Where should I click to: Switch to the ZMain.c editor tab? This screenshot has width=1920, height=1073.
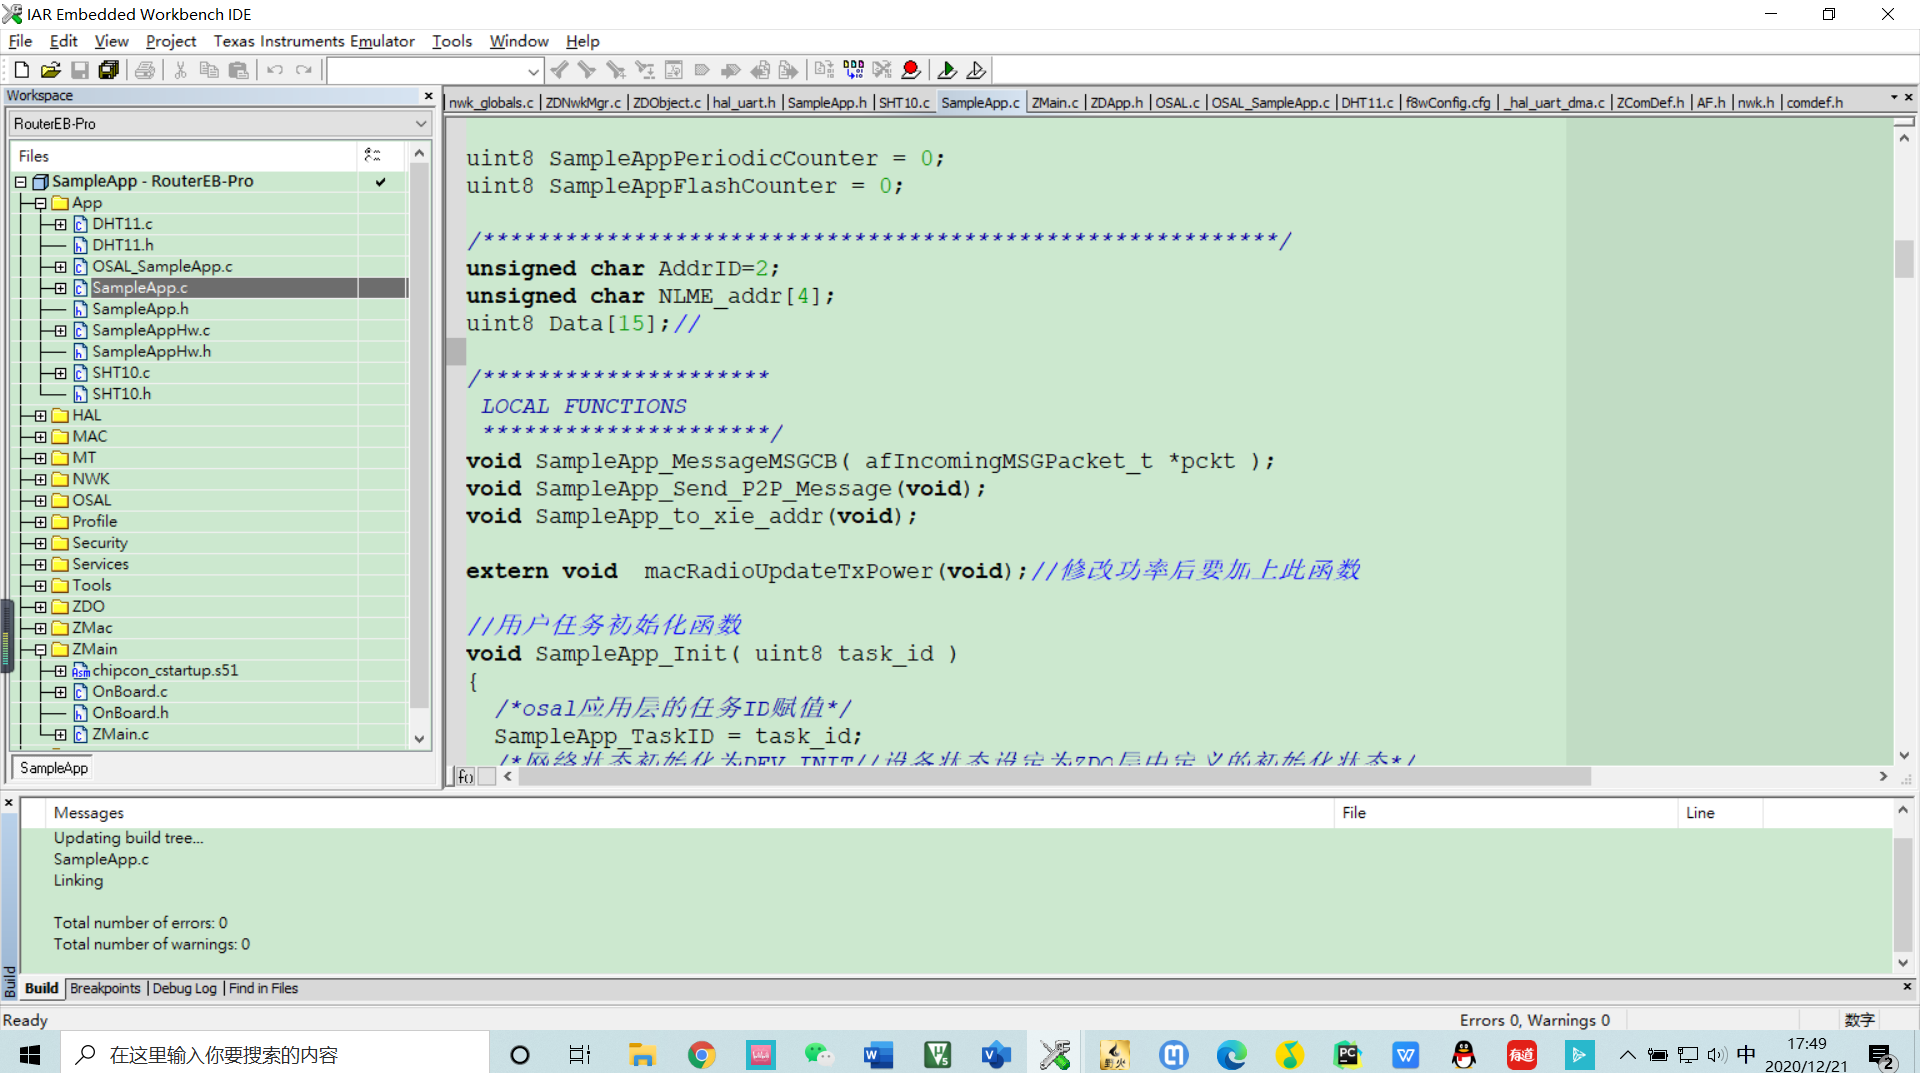click(1055, 103)
